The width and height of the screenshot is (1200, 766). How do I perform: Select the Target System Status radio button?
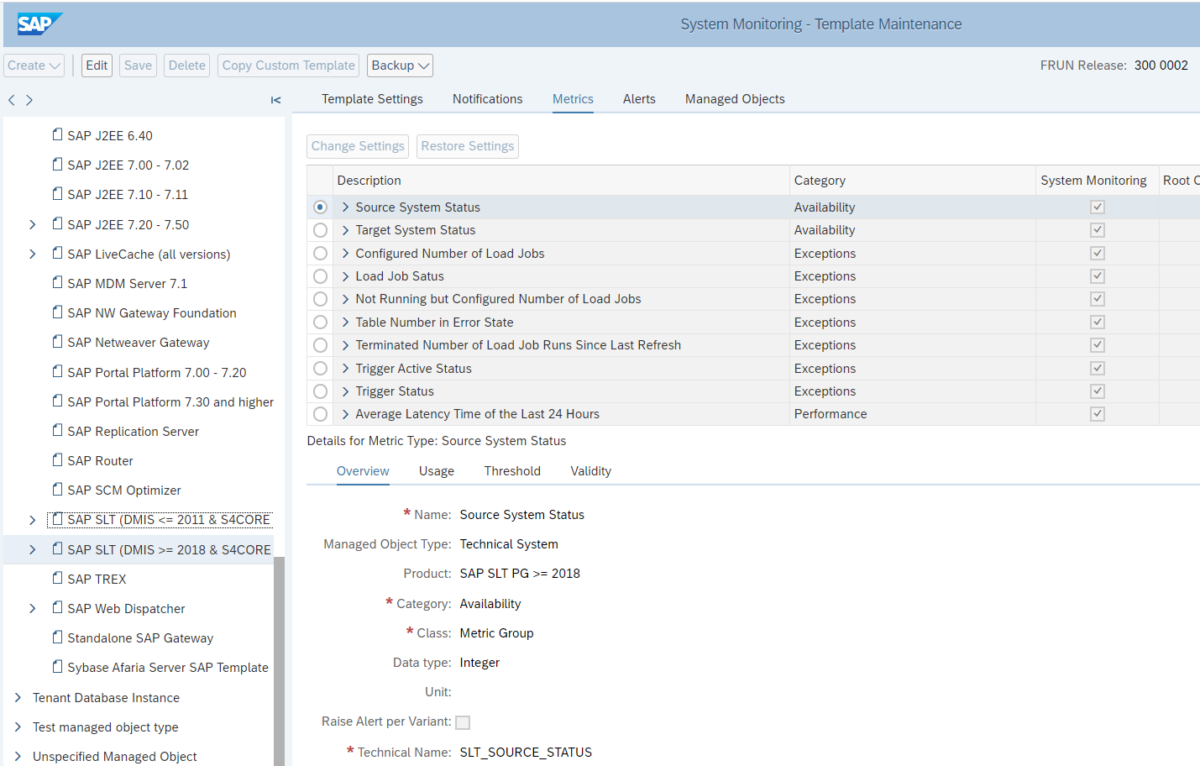320,230
